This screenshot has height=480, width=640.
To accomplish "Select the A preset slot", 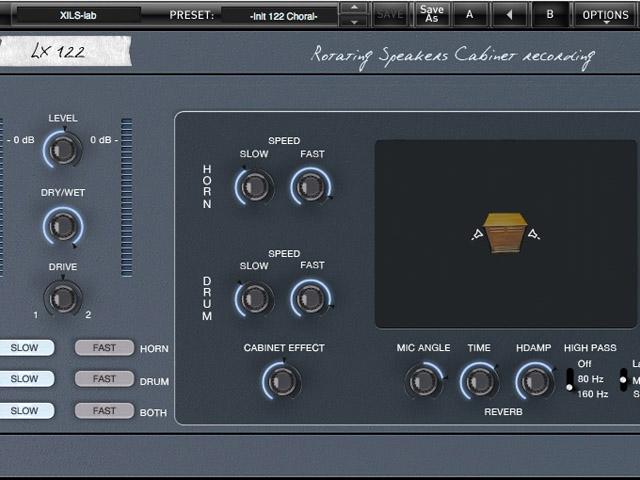I will (469, 15).
